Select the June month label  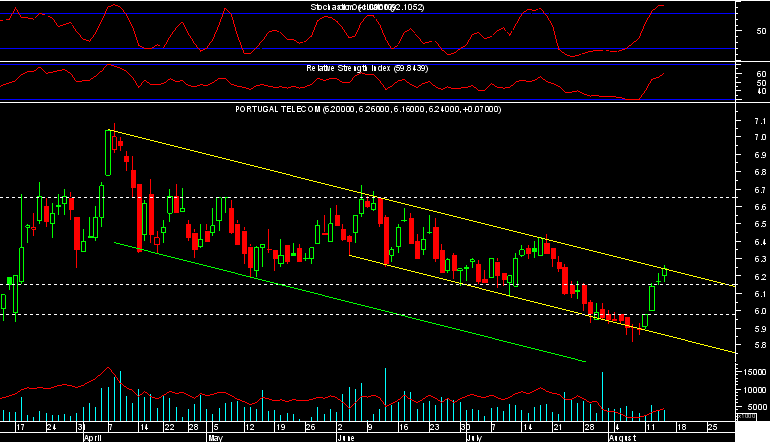346,438
